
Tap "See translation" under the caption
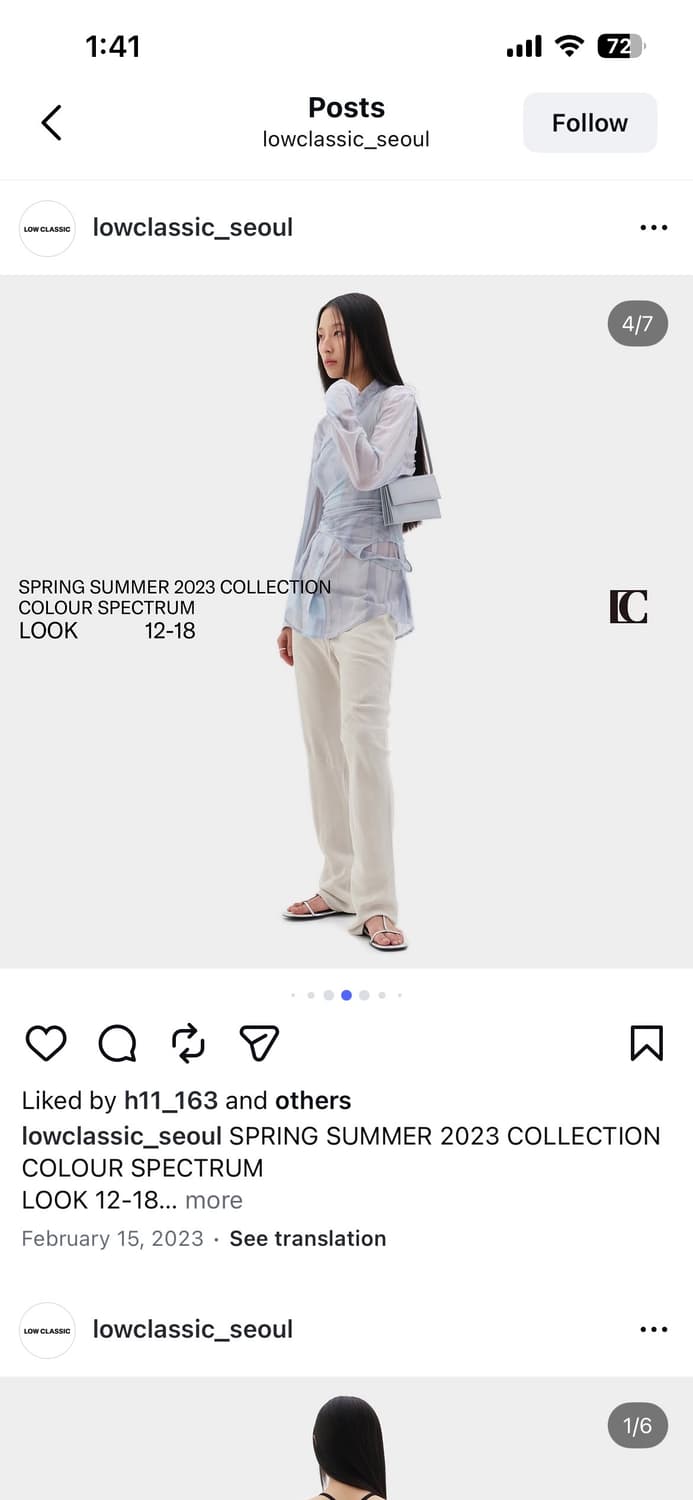[308, 1238]
